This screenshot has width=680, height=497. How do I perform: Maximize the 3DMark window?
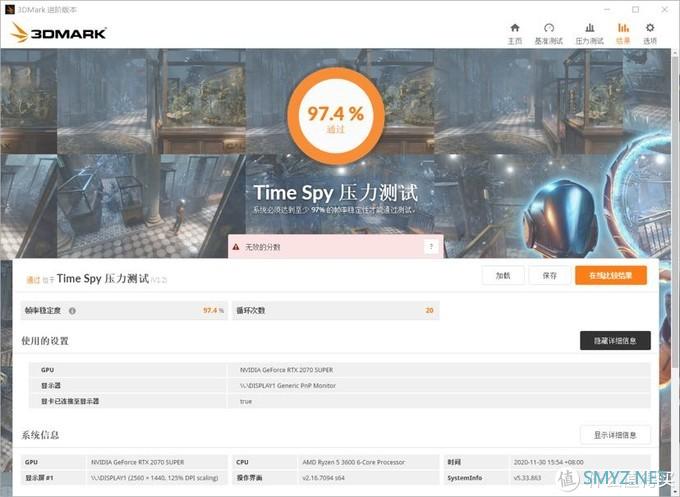click(x=635, y=9)
